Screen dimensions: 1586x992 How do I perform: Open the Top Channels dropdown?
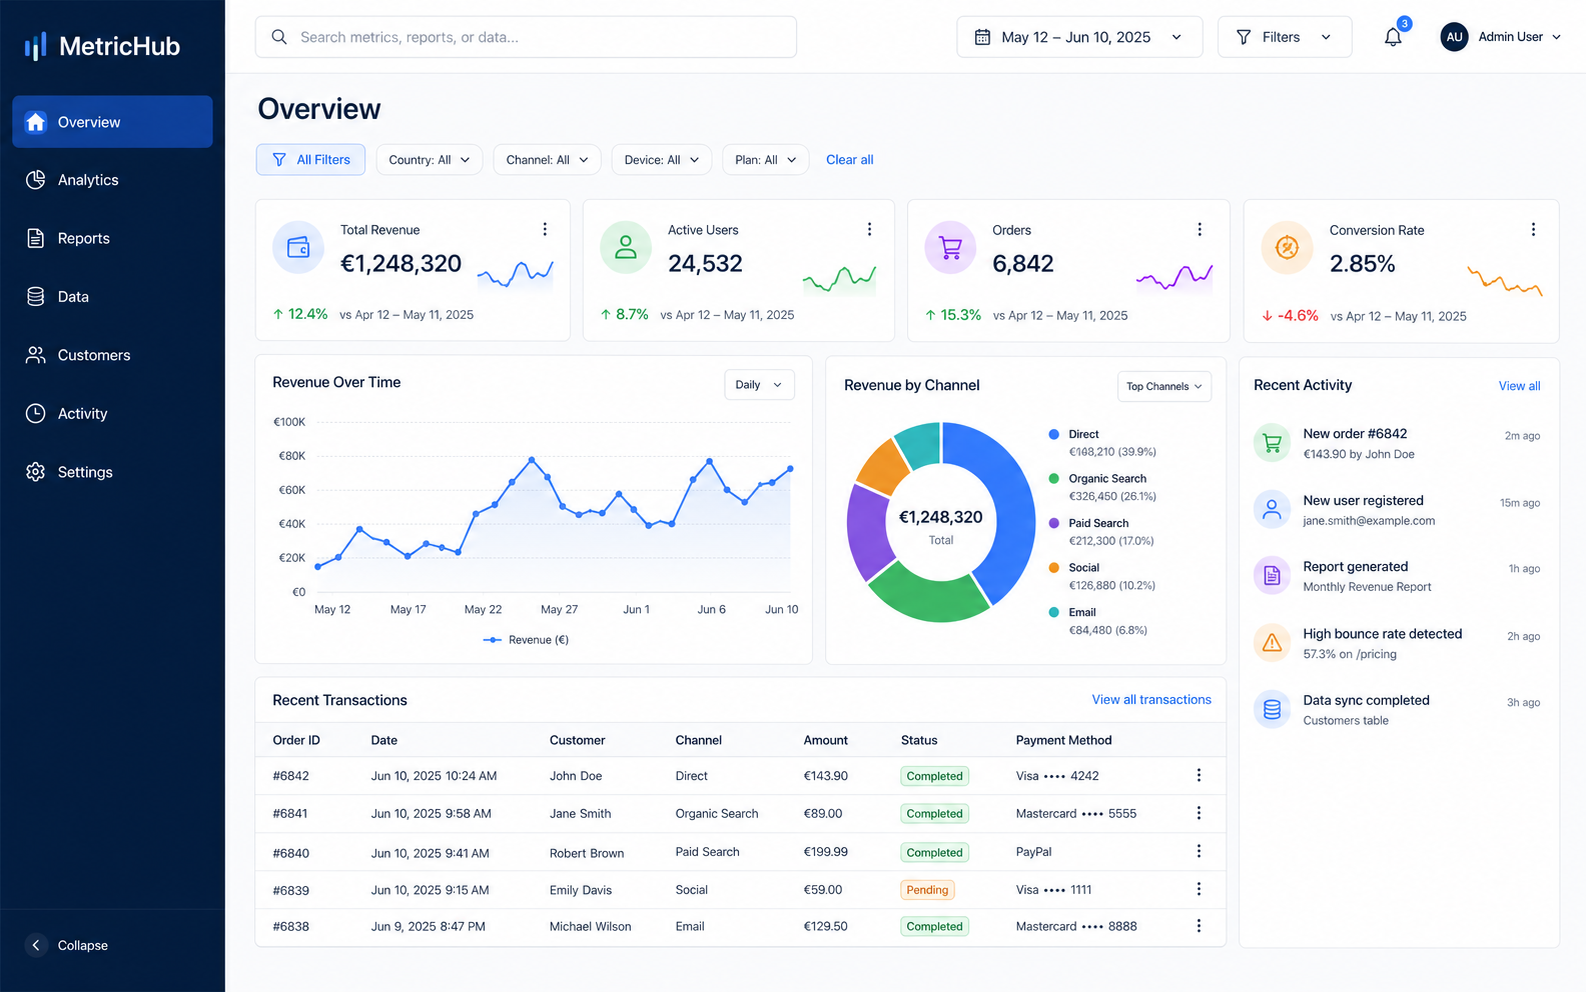1164,386
